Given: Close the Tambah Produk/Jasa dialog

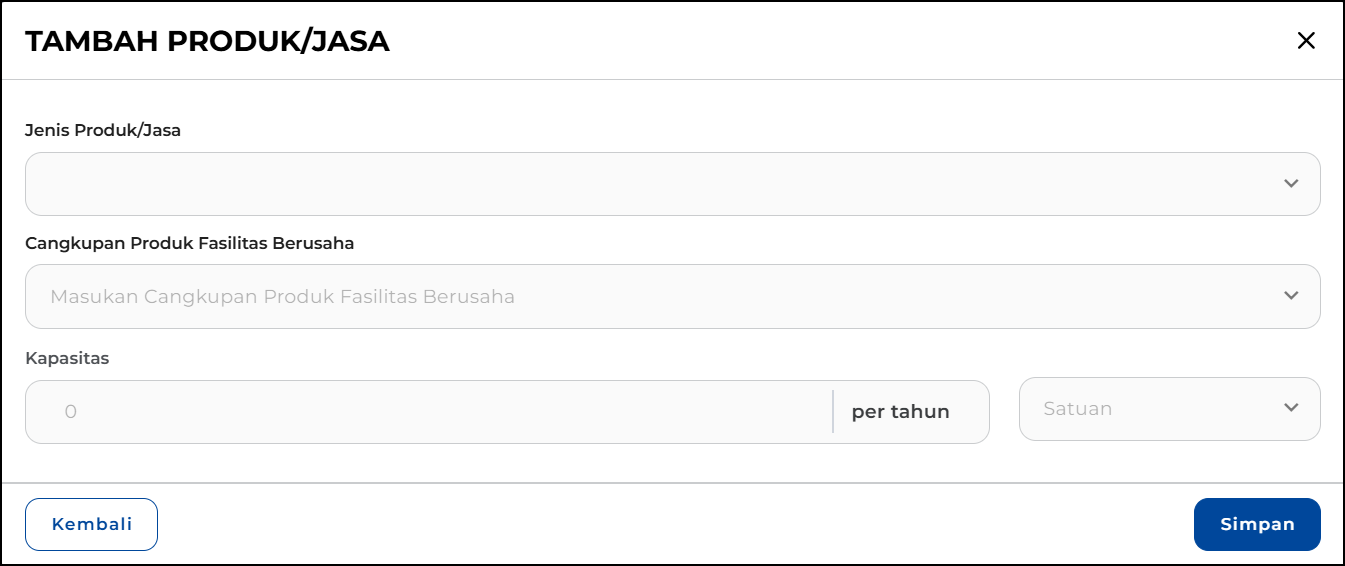Looking at the screenshot, I should click(x=1306, y=41).
